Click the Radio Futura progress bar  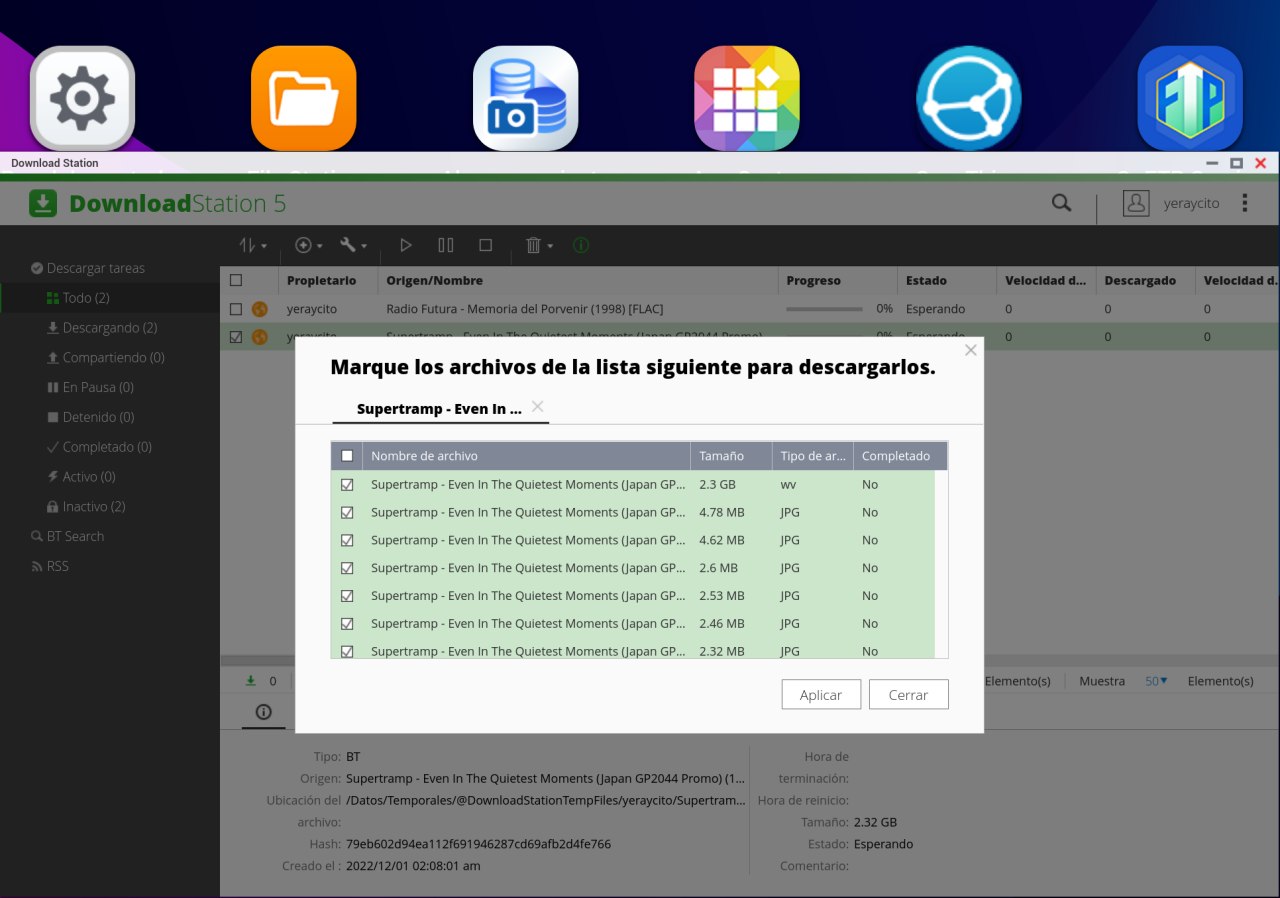(824, 309)
